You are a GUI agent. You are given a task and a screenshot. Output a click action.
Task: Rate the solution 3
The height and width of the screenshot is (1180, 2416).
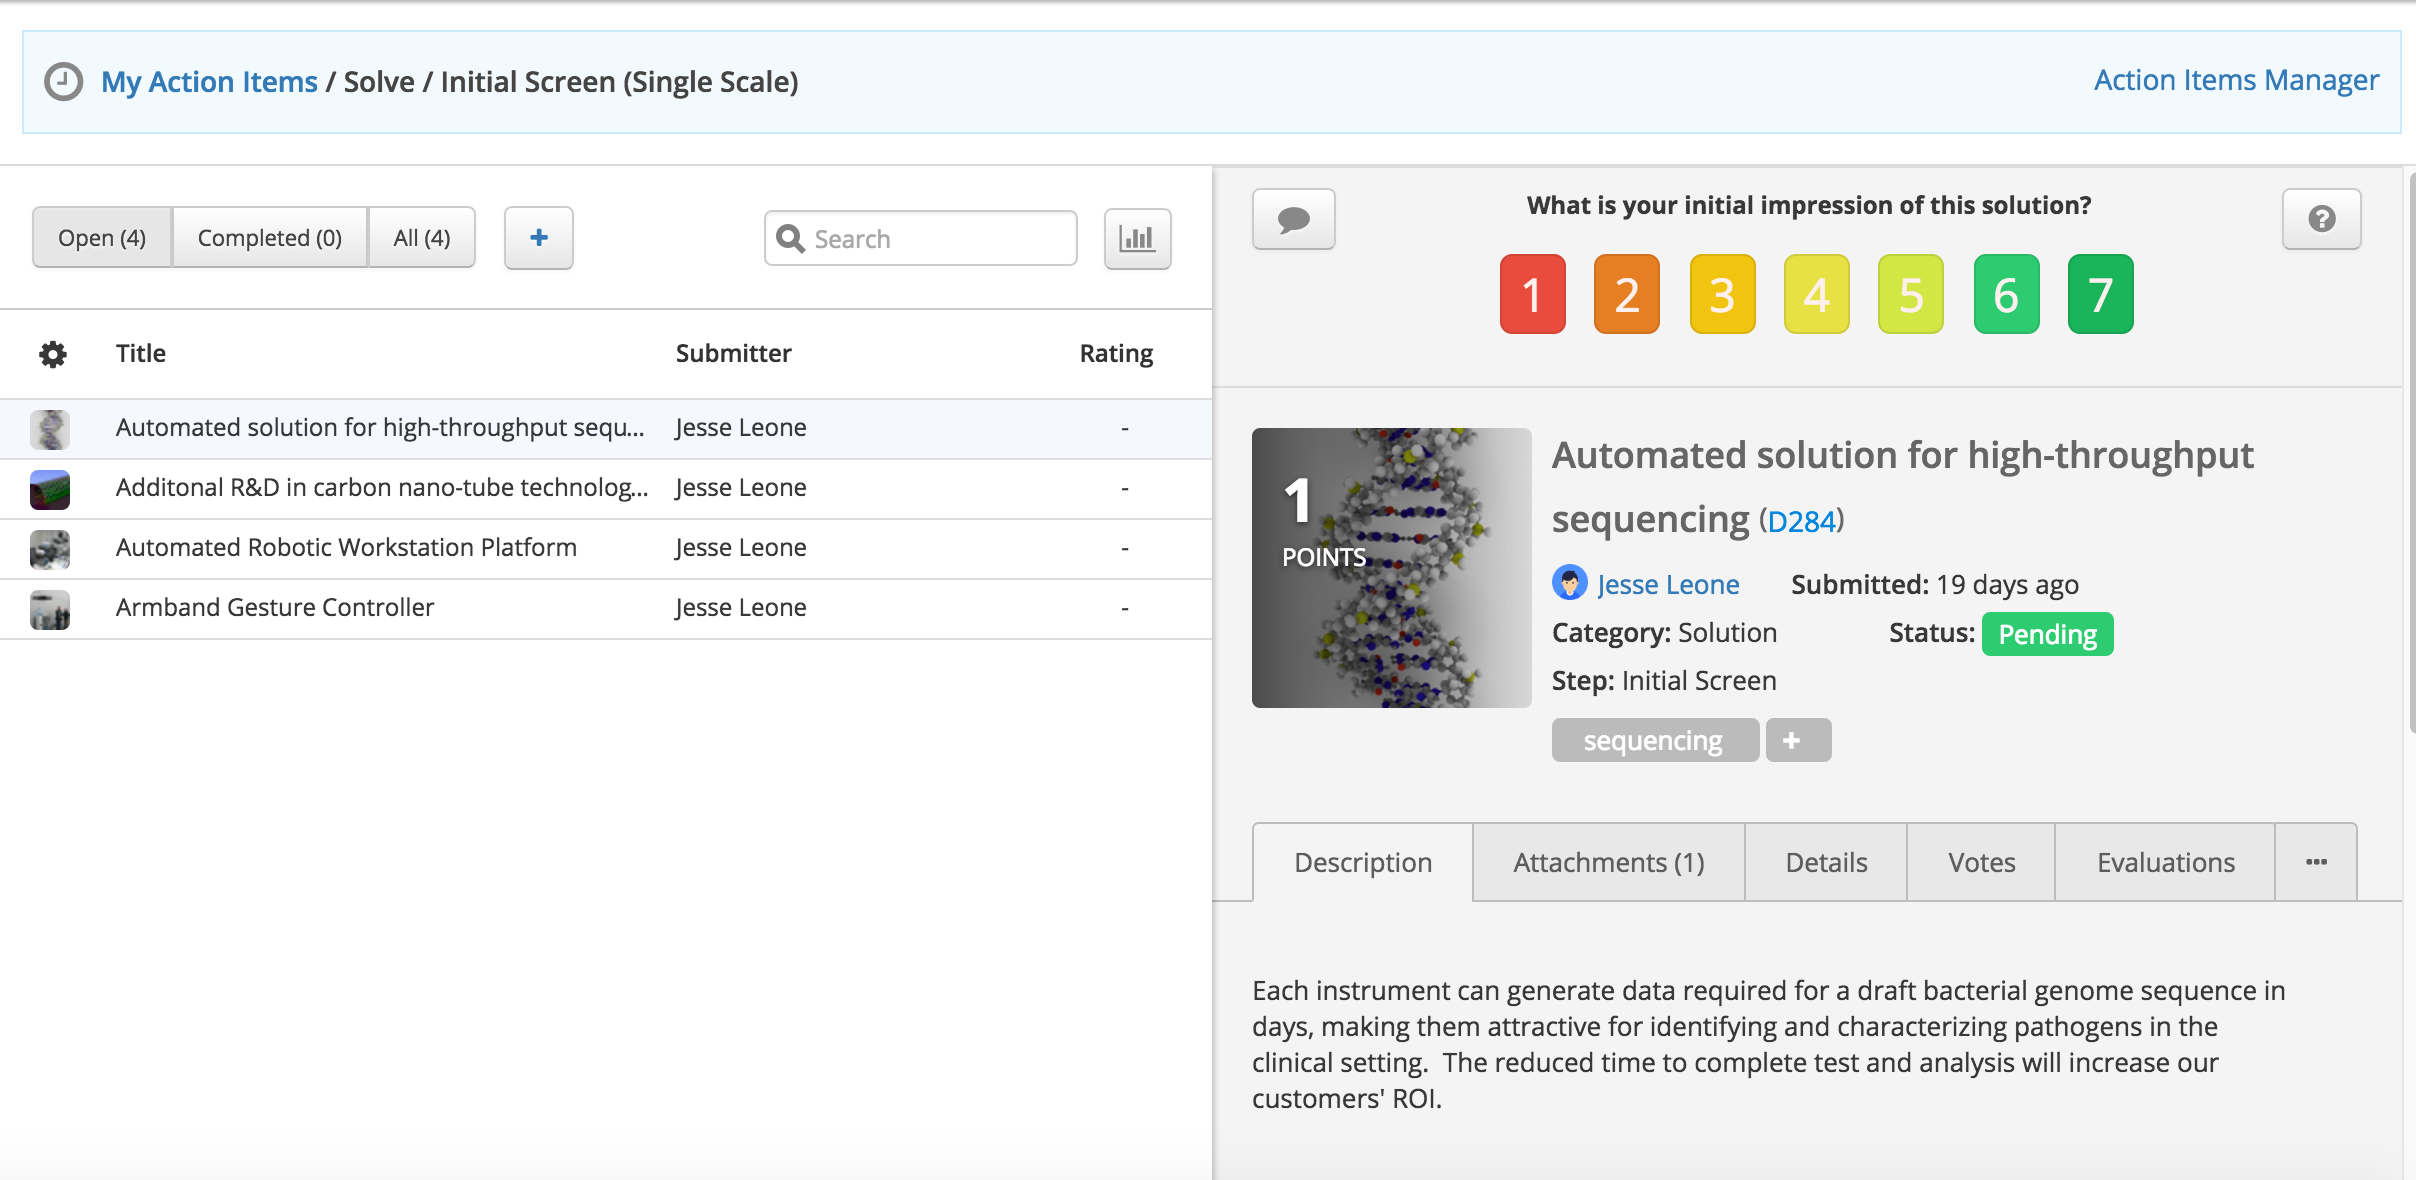(x=1722, y=294)
